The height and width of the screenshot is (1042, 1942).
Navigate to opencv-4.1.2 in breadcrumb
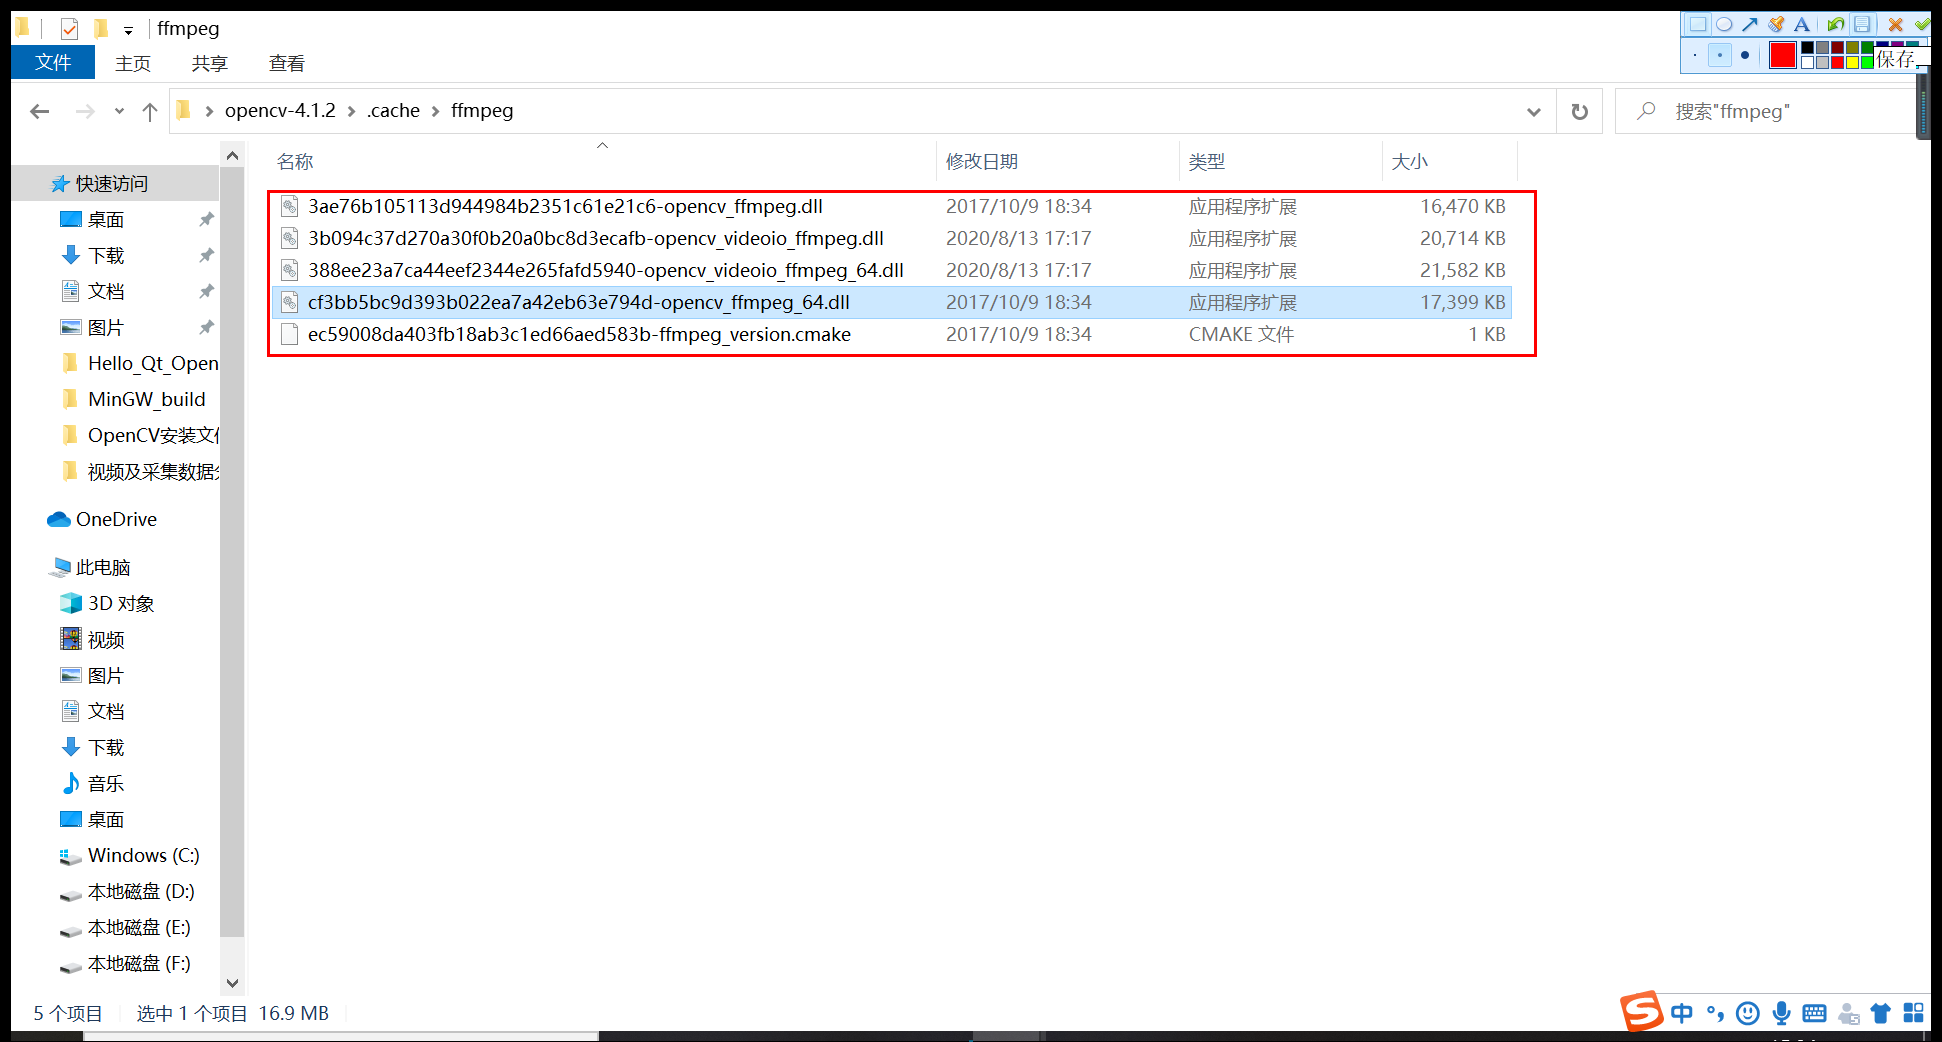click(x=280, y=110)
